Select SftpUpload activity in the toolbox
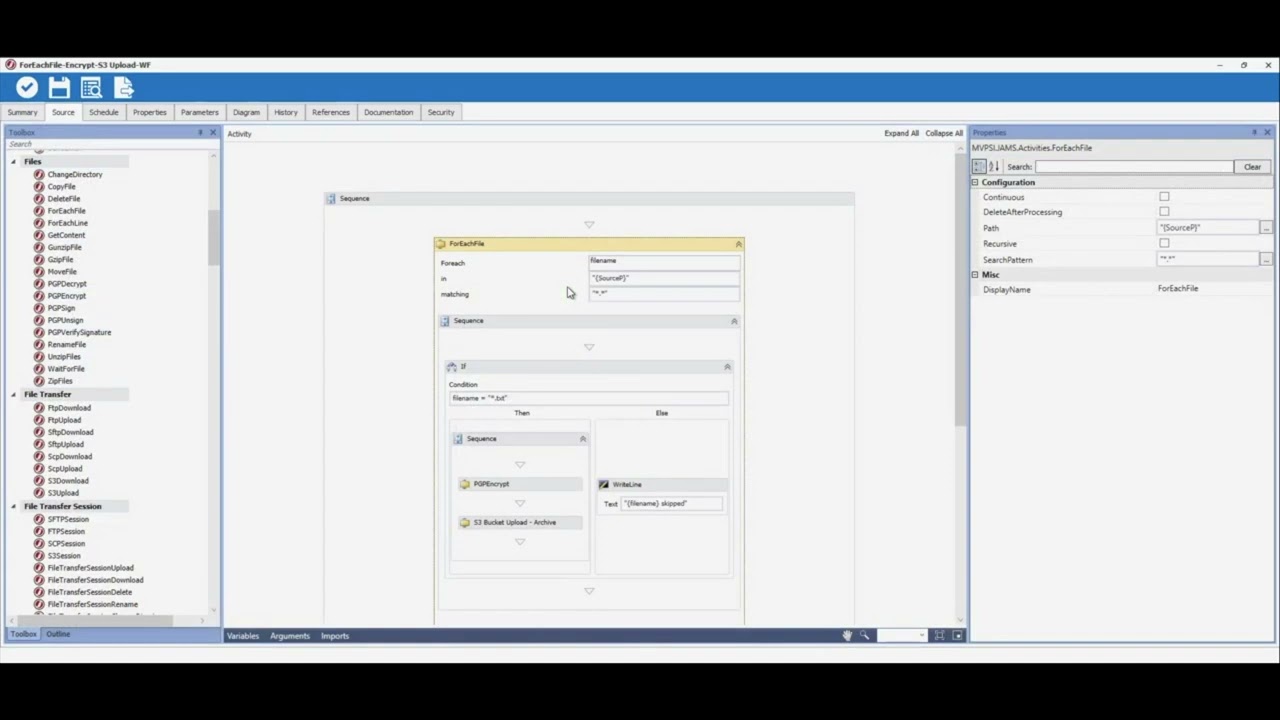Viewport: 1280px width, 720px height. 65,444
